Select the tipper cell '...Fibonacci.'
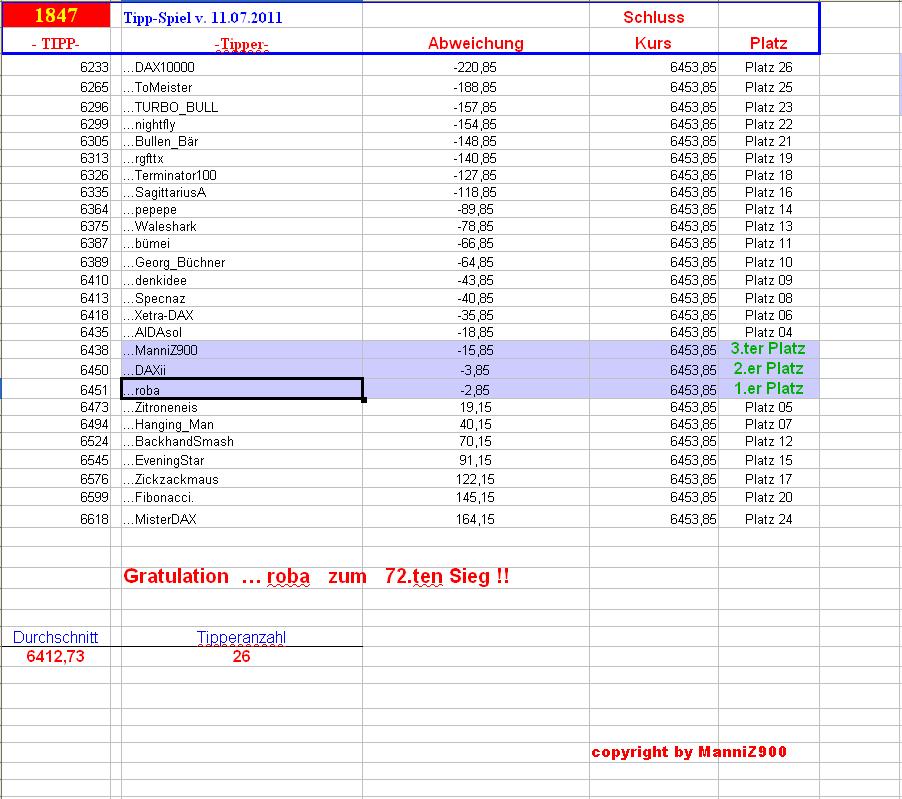This screenshot has width=902, height=799. [x=242, y=497]
